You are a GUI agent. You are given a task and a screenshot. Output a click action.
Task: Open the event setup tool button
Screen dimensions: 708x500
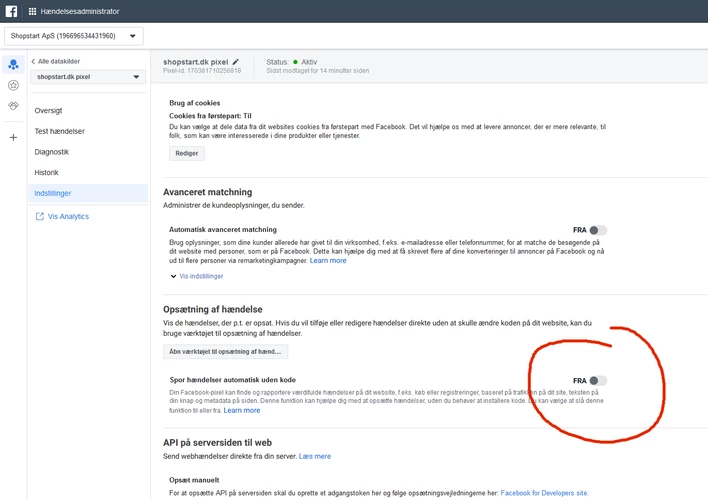(x=226, y=352)
